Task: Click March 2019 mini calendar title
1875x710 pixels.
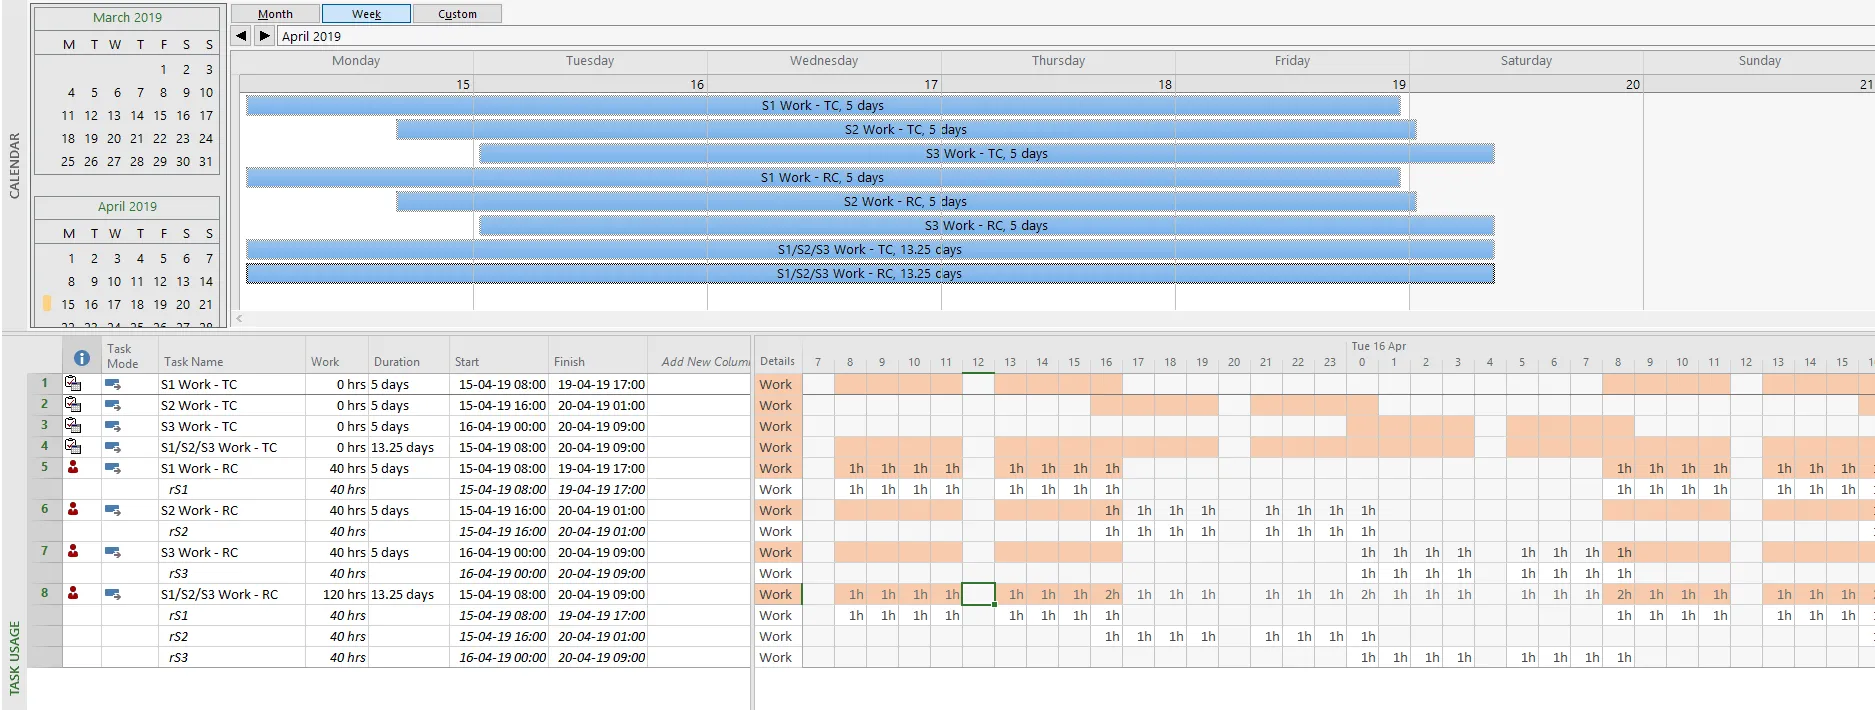Action: click(x=127, y=17)
